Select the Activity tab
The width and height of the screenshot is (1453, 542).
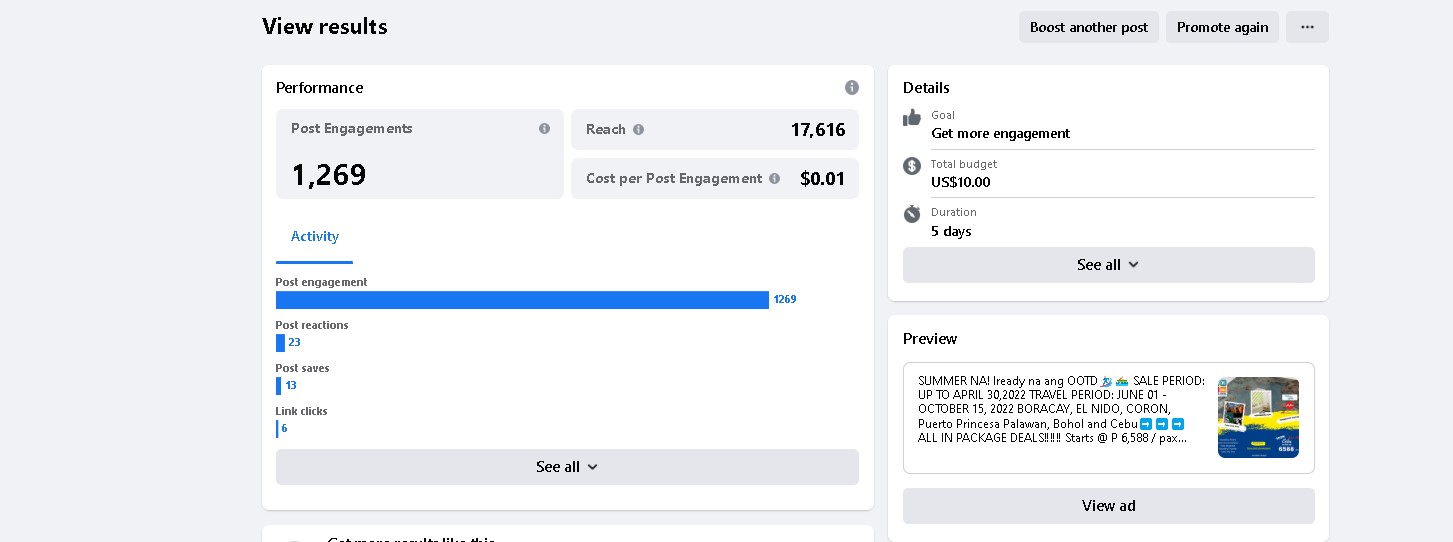pyautogui.click(x=315, y=237)
